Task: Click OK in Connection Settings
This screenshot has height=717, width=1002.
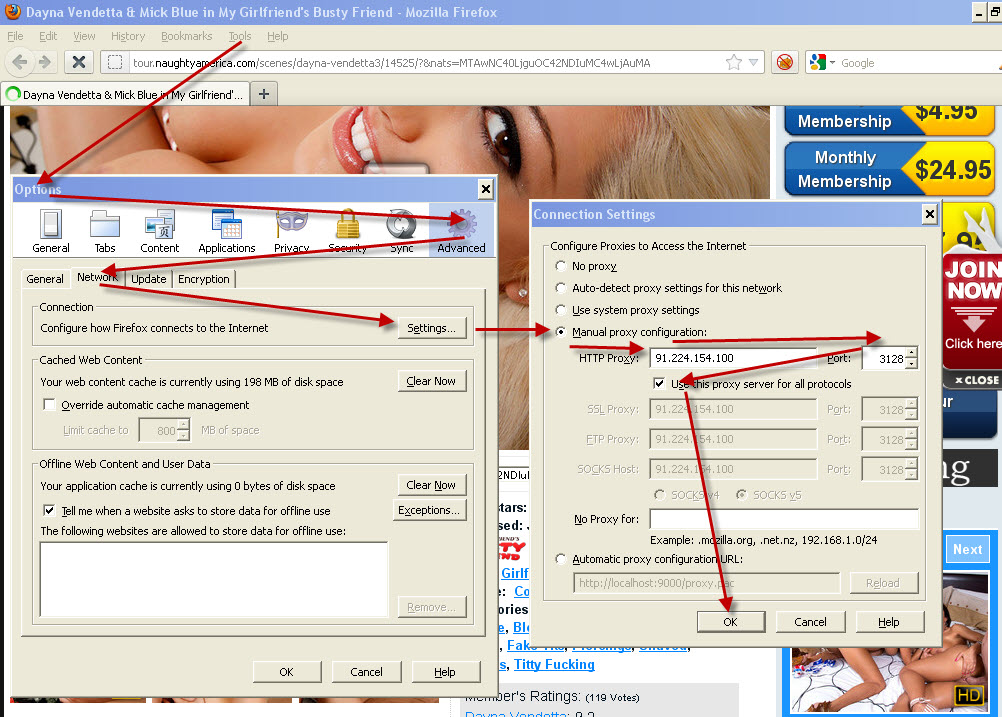Action: click(730, 622)
